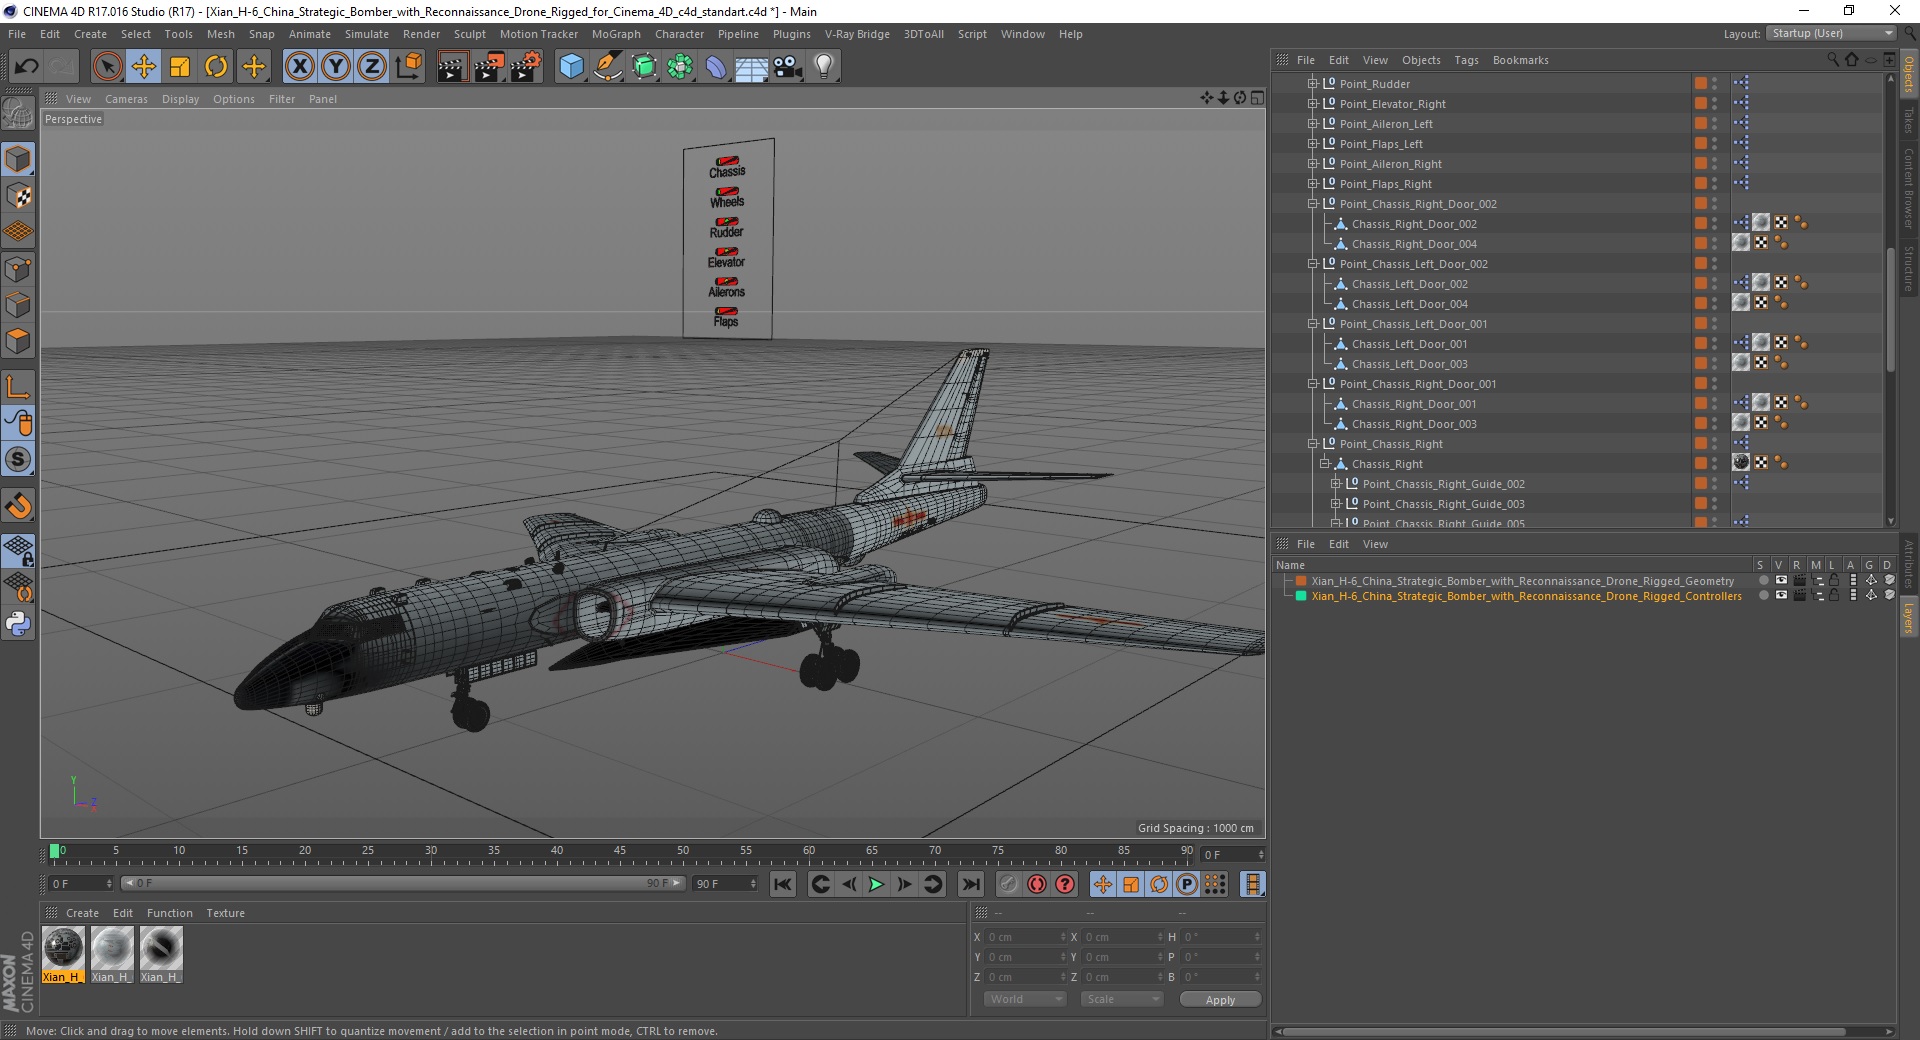The width and height of the screenshot is (1920, 1040).
Task: Collapse Point_Chassis_Left_Door_001 tree node
Action: [x=1313, y=324]
